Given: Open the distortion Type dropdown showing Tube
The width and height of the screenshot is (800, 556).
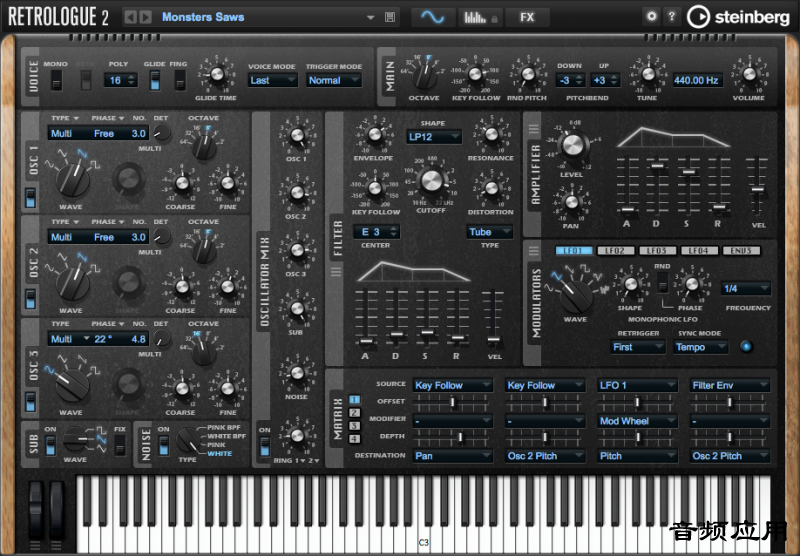Looking at the screenshot, I should [489, 232].
